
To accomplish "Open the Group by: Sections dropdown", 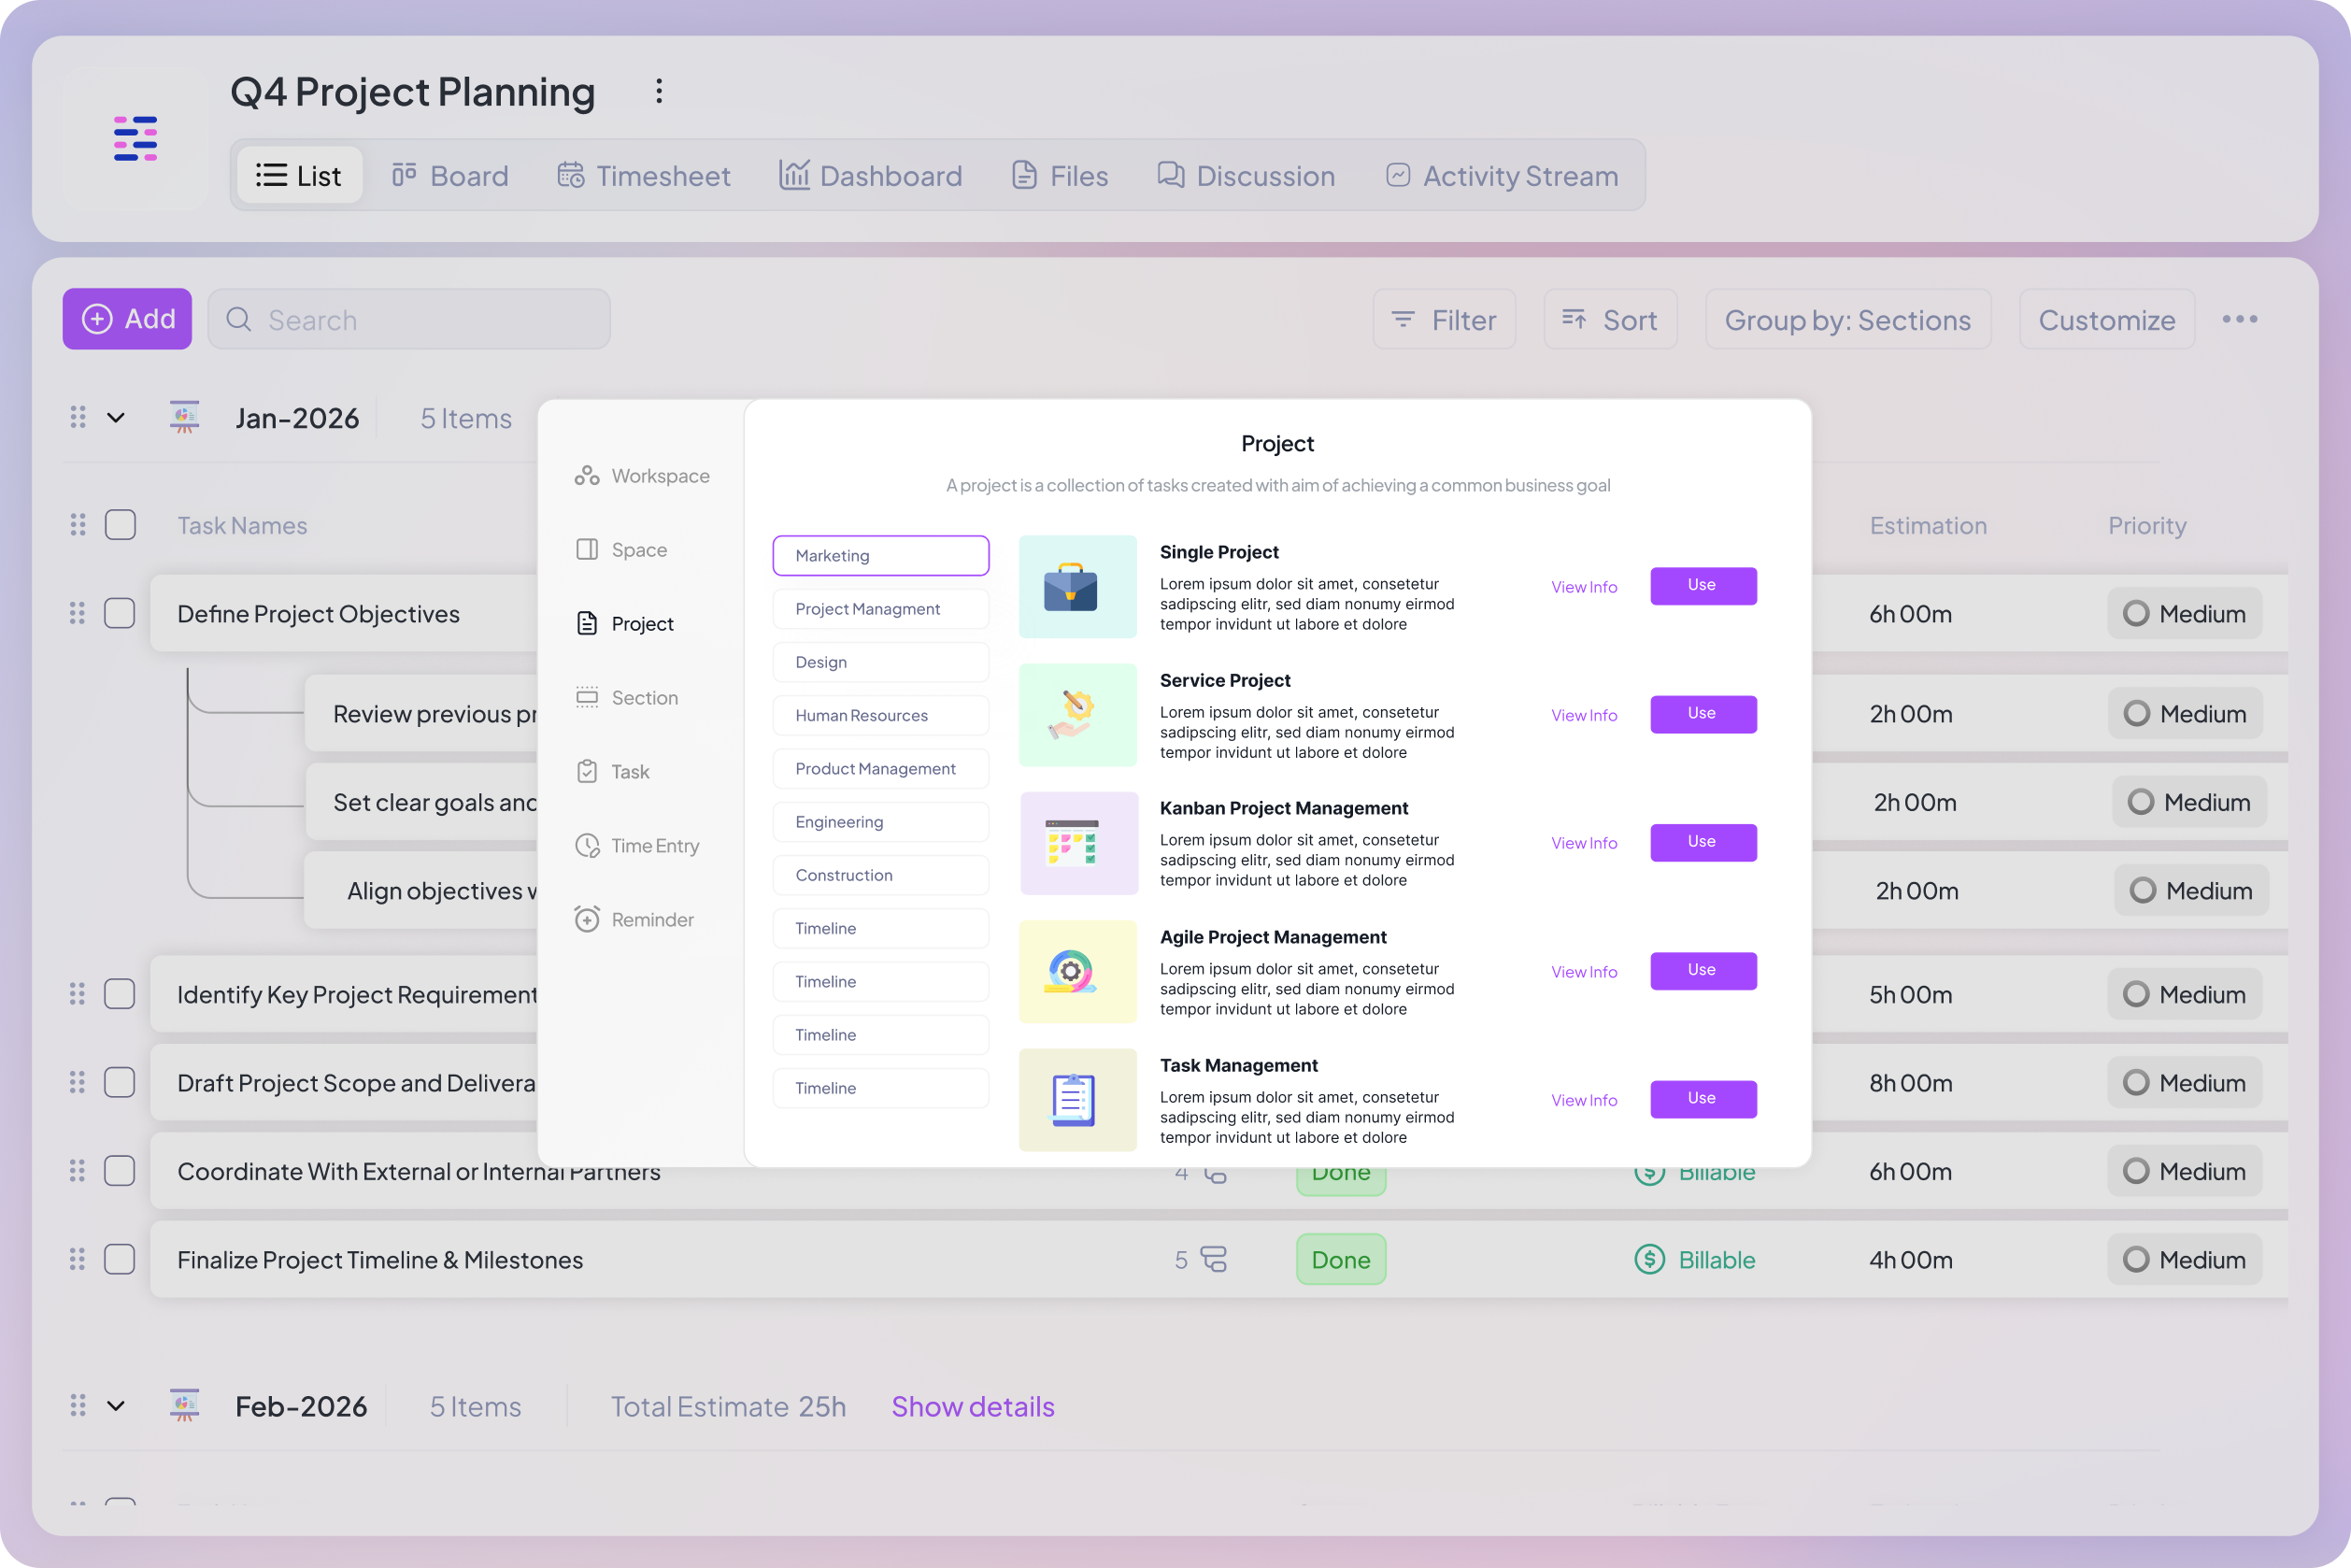I will tap(1847, 319).
